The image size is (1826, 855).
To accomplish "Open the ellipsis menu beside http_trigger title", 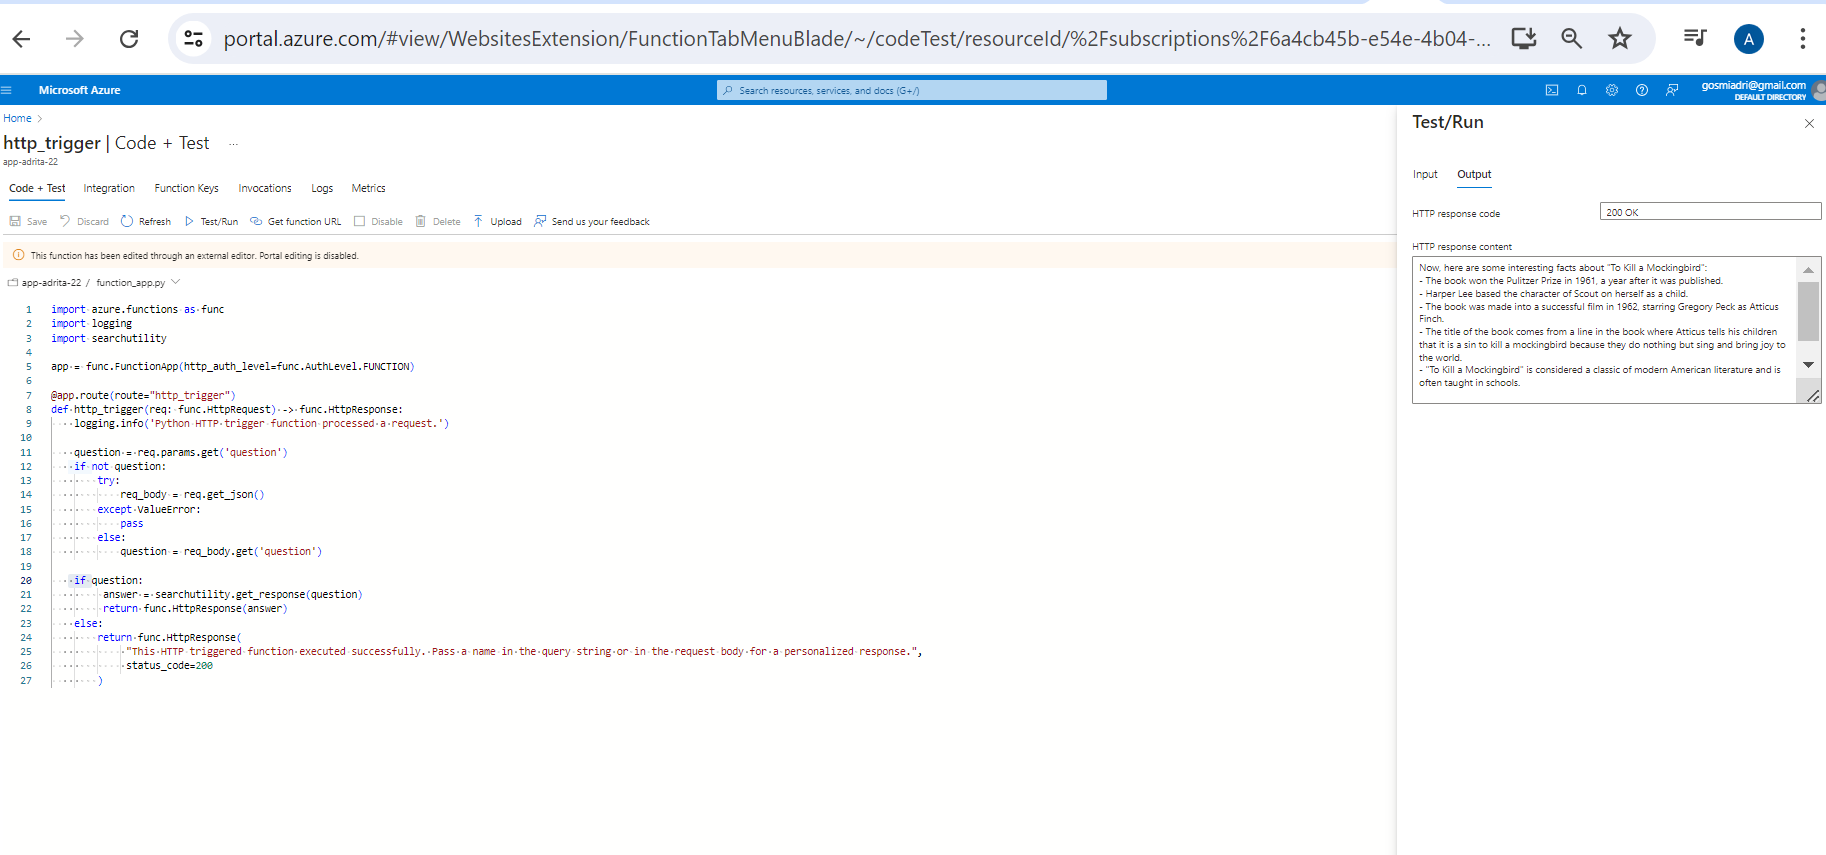I will tap(233, 144).
